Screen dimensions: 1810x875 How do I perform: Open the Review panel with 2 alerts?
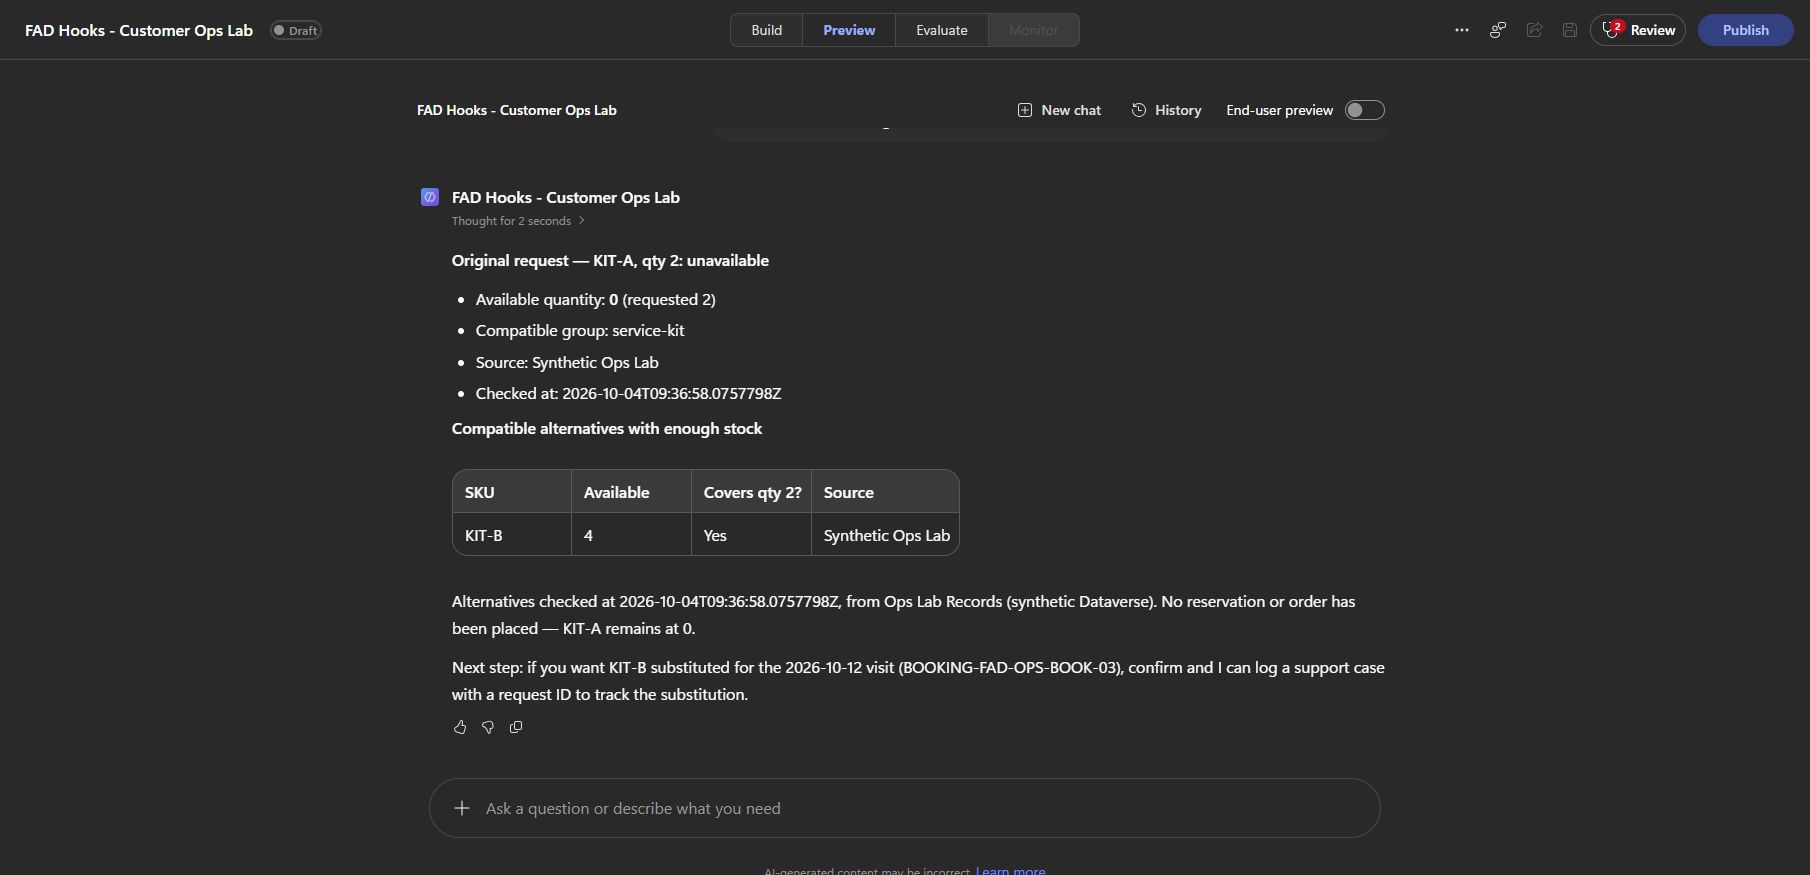coord(1638,30)
